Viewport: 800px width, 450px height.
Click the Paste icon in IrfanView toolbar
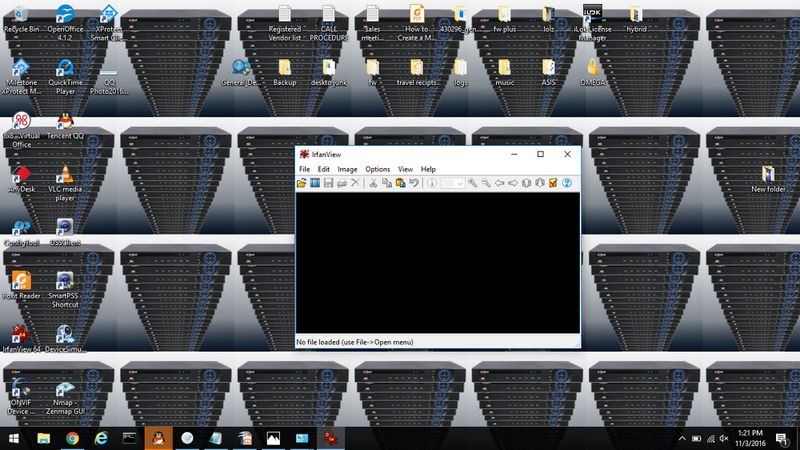(x=399, y=183)
